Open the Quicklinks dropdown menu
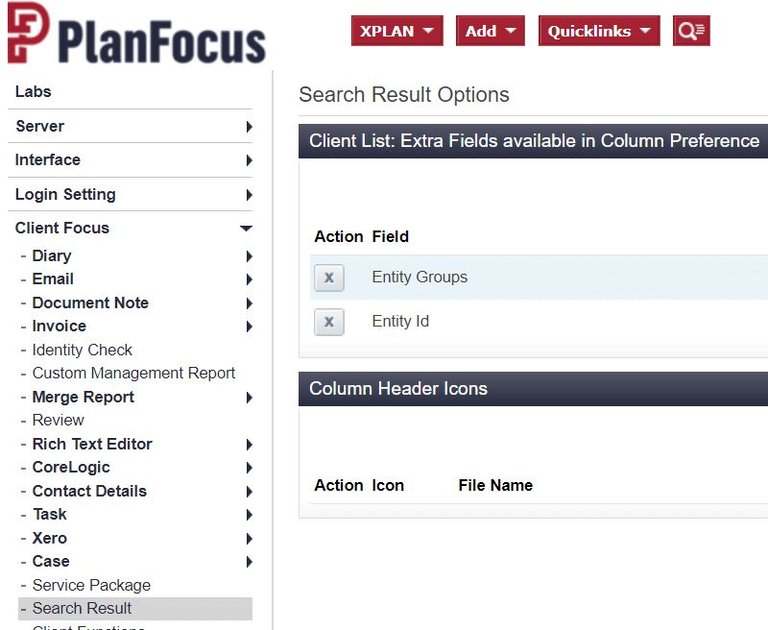This screenshot has height=630, width=768. 599,31
